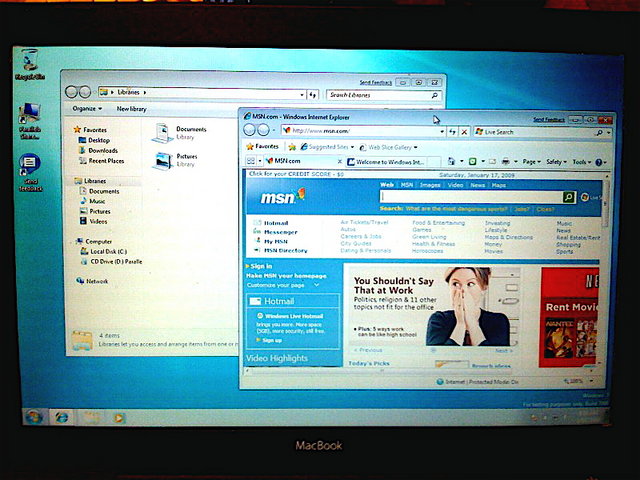Select the News search tab on MSN
640x480 pixels.
pos(477,185)
